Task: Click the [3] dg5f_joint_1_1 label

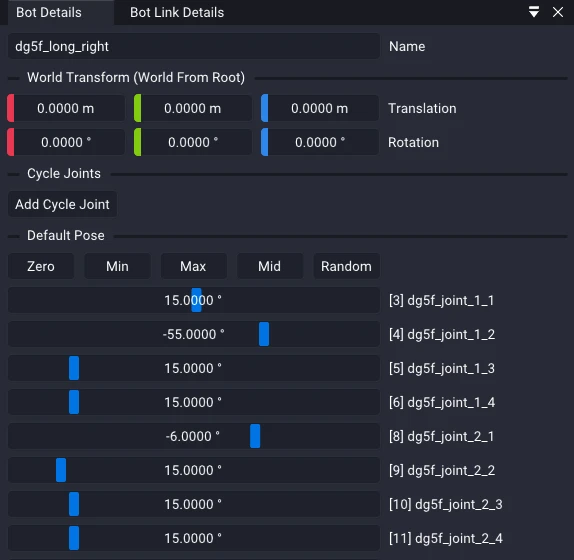Action: (x=441, y=300)
